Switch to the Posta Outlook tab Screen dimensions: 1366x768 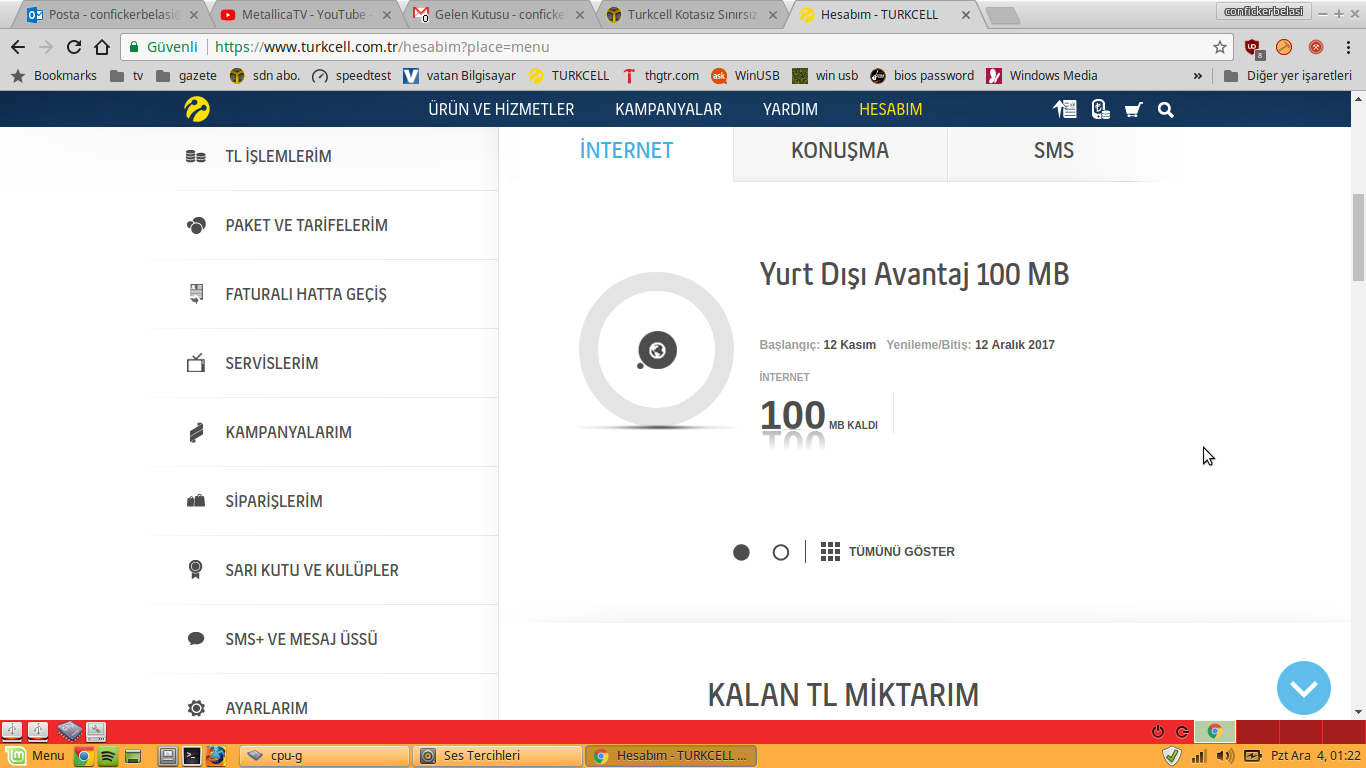112,15
